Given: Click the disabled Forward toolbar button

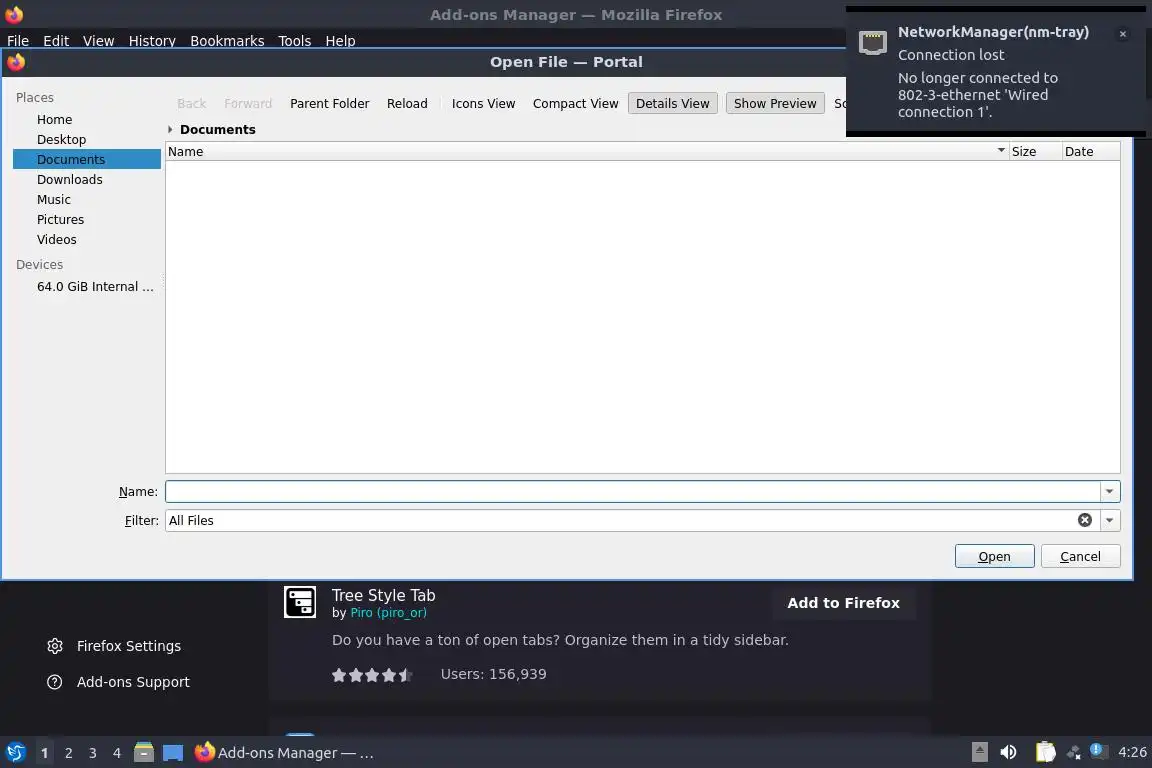Looking at the screenshot, I should [248, 104].
